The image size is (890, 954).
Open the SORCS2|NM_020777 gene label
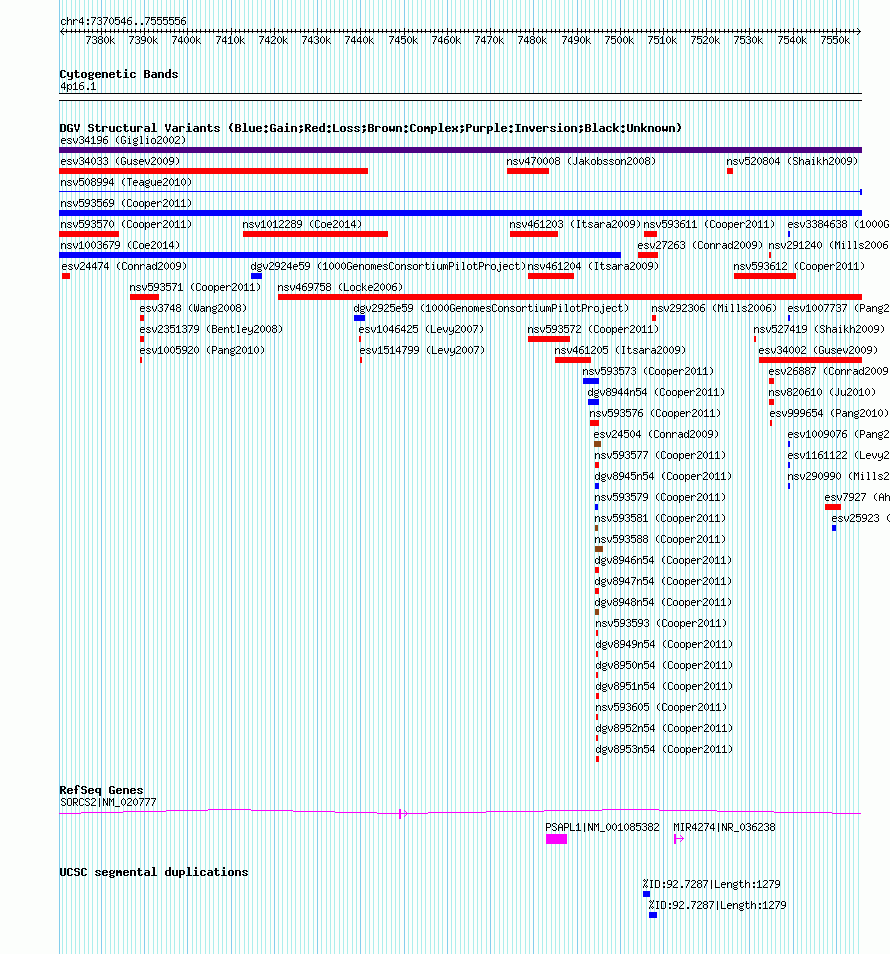108,802
